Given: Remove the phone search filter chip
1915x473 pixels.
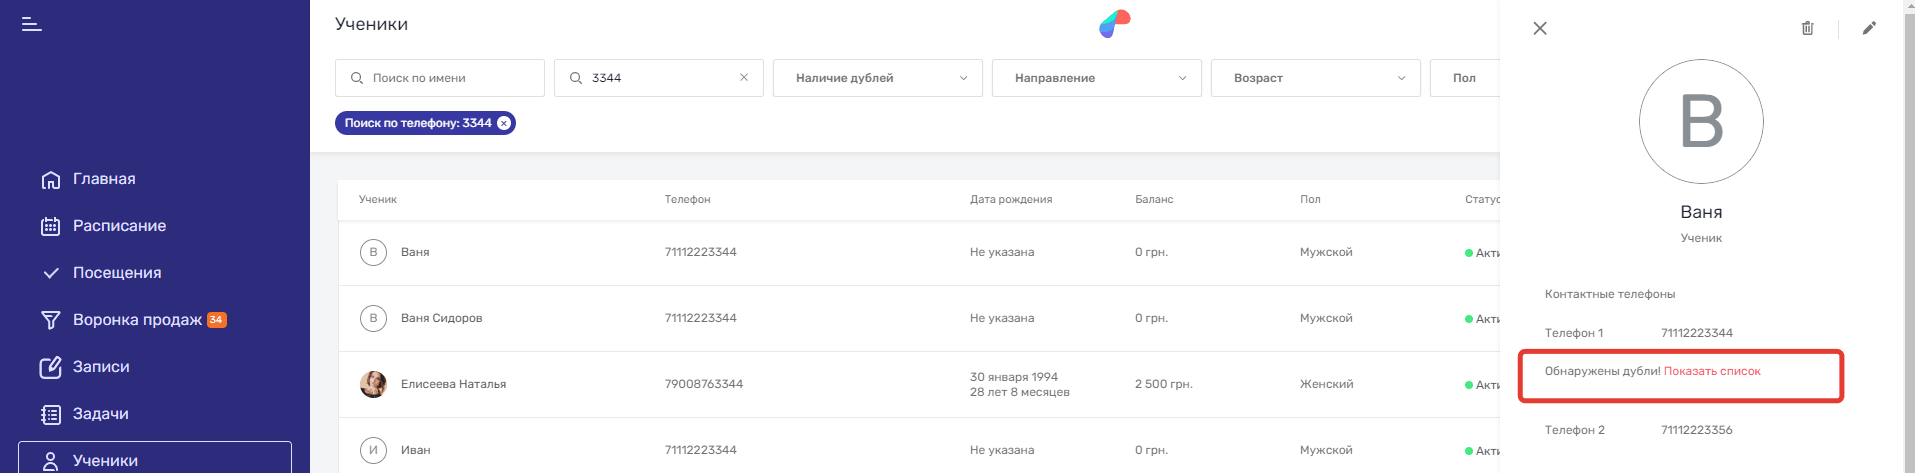Looking at the screenshot, I should [x=504, y=123].
